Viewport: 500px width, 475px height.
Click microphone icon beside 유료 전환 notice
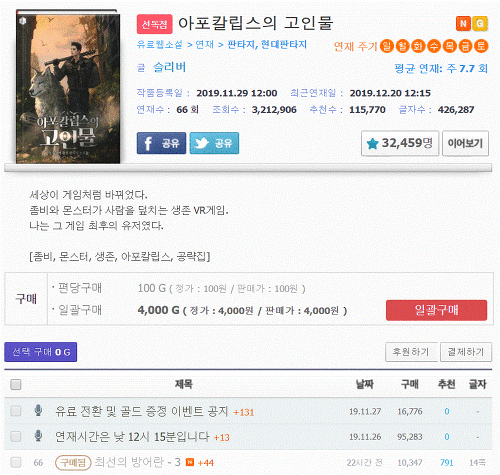click(38, 410)
